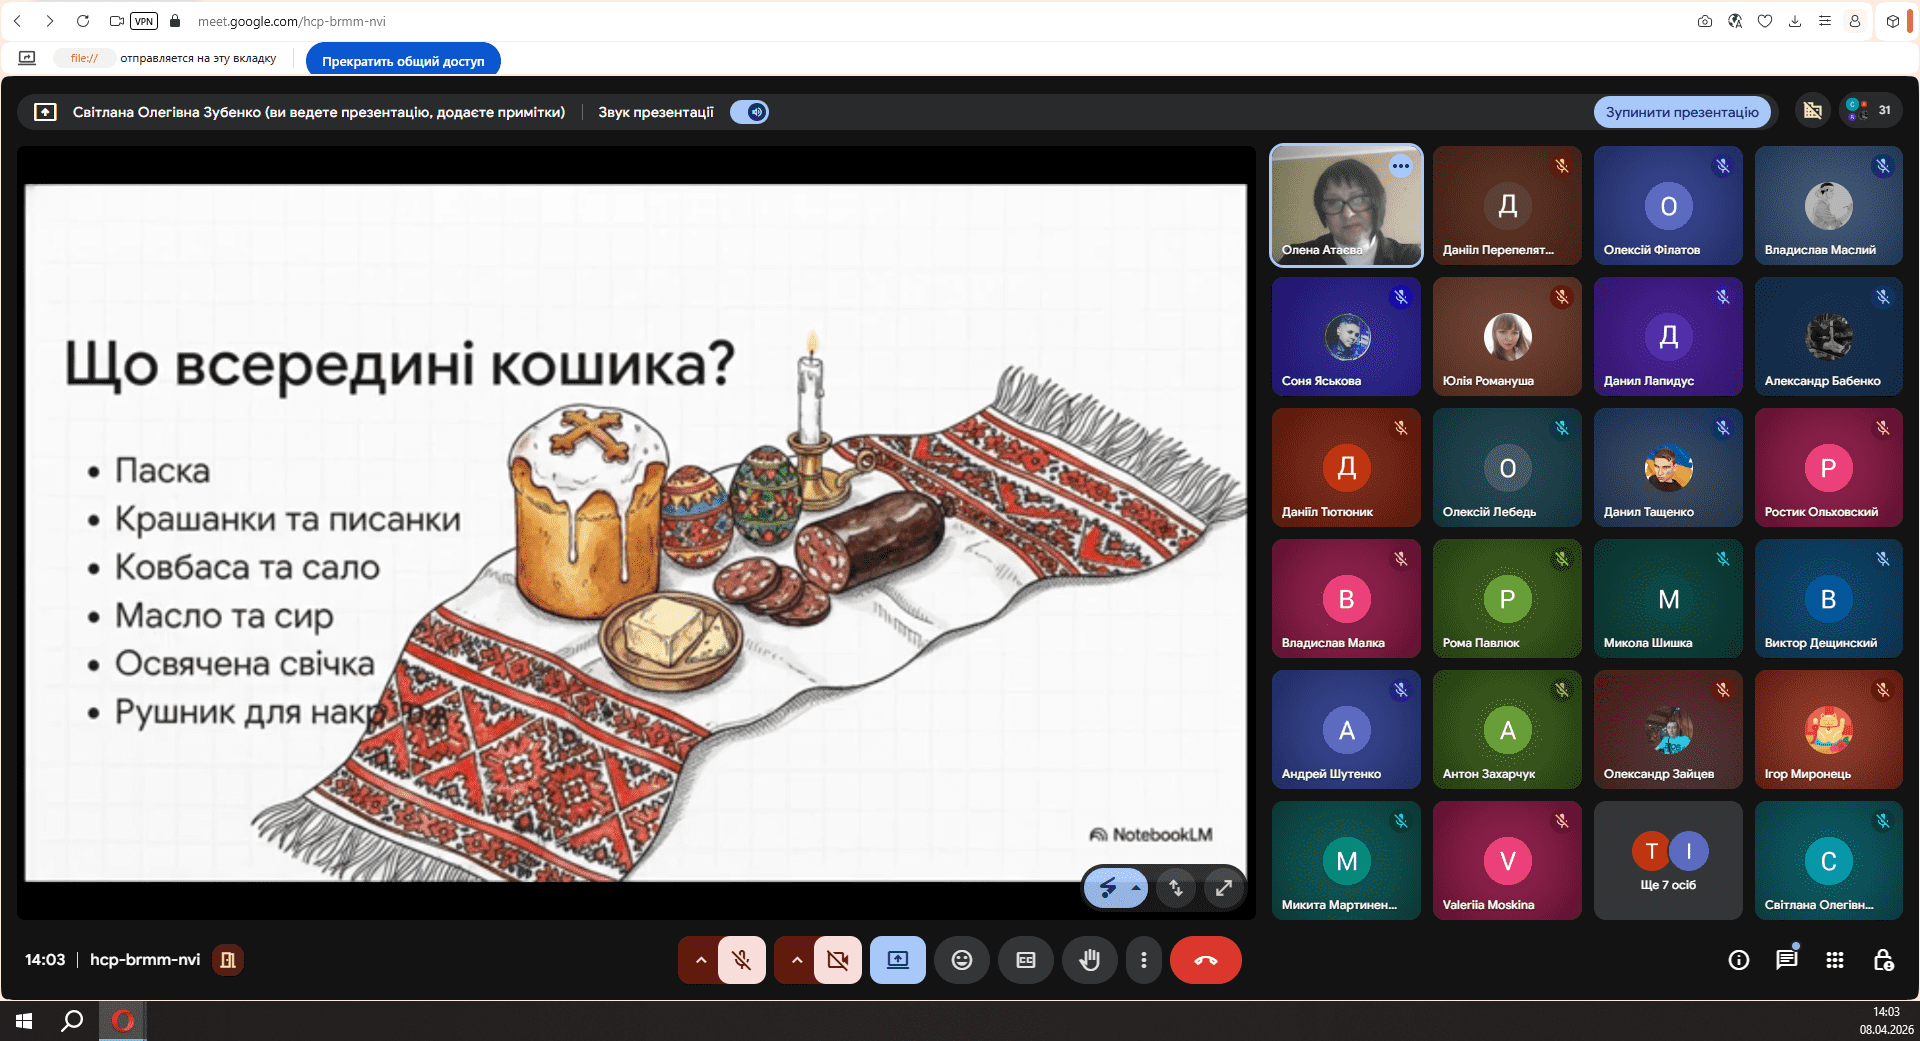Viewport: 1920px width, 1041px height.
Task: Click the Зупинити презентацію button
Action: (x=1681, y=112)
